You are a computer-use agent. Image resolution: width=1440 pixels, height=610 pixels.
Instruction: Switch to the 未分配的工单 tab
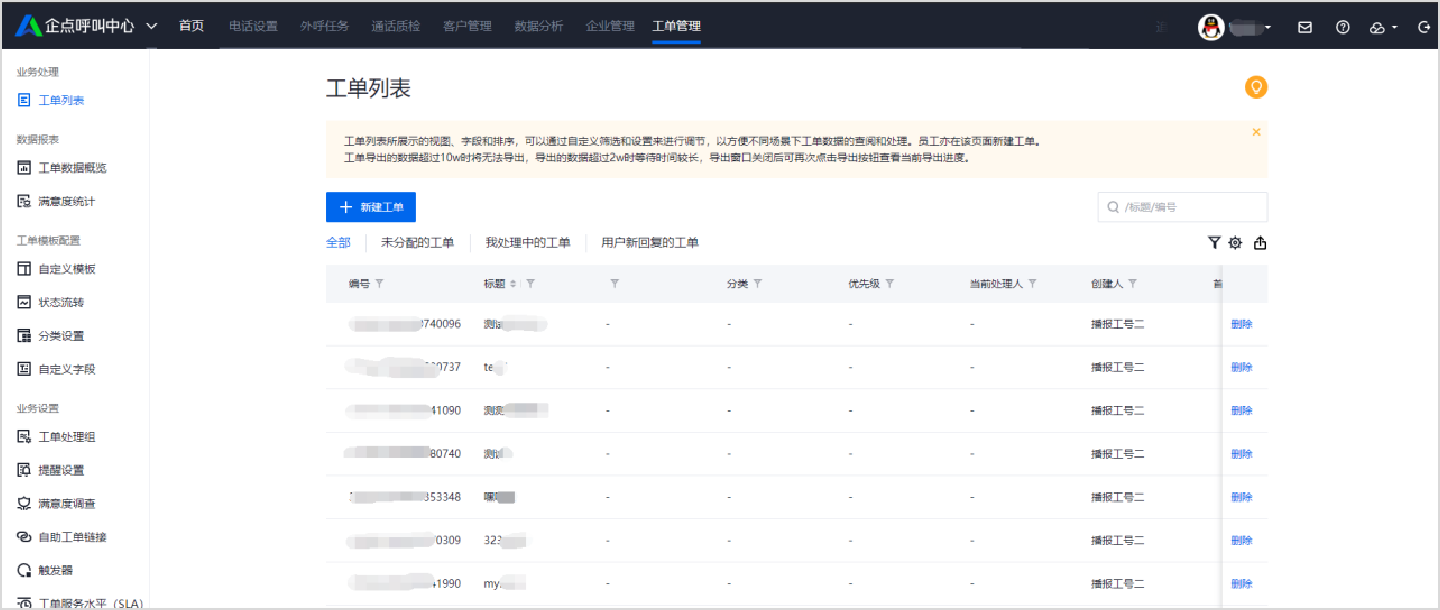pos(417,243)
